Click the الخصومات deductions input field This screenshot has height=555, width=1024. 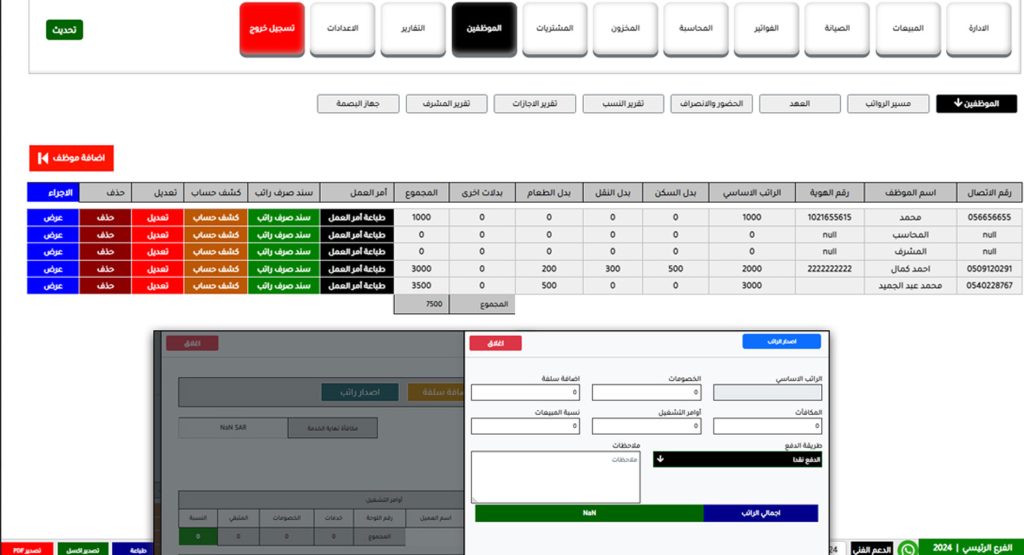tap(646, 393)
